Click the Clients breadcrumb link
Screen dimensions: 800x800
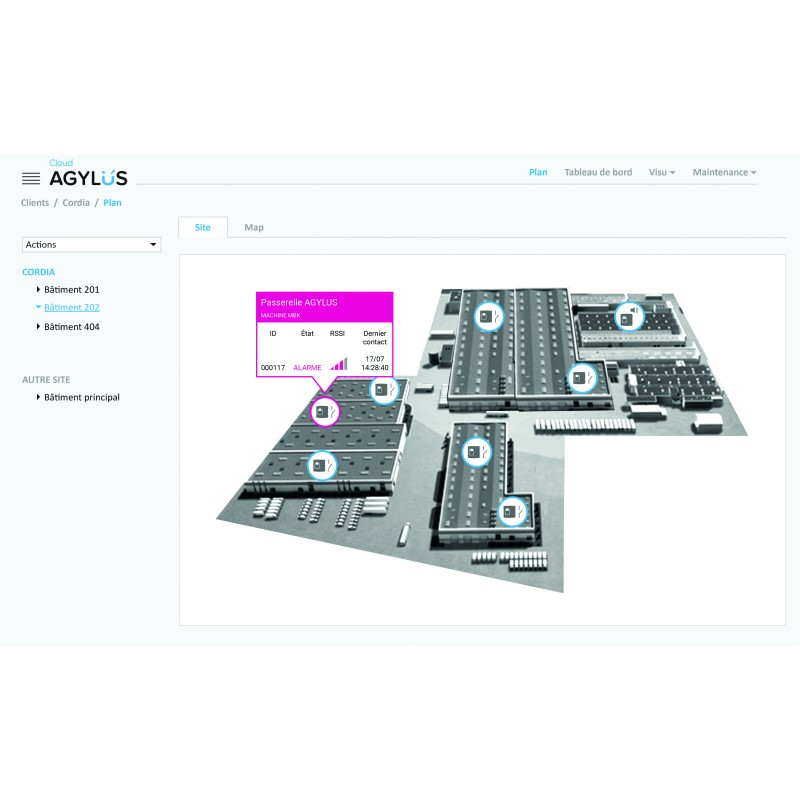point(35,203)
